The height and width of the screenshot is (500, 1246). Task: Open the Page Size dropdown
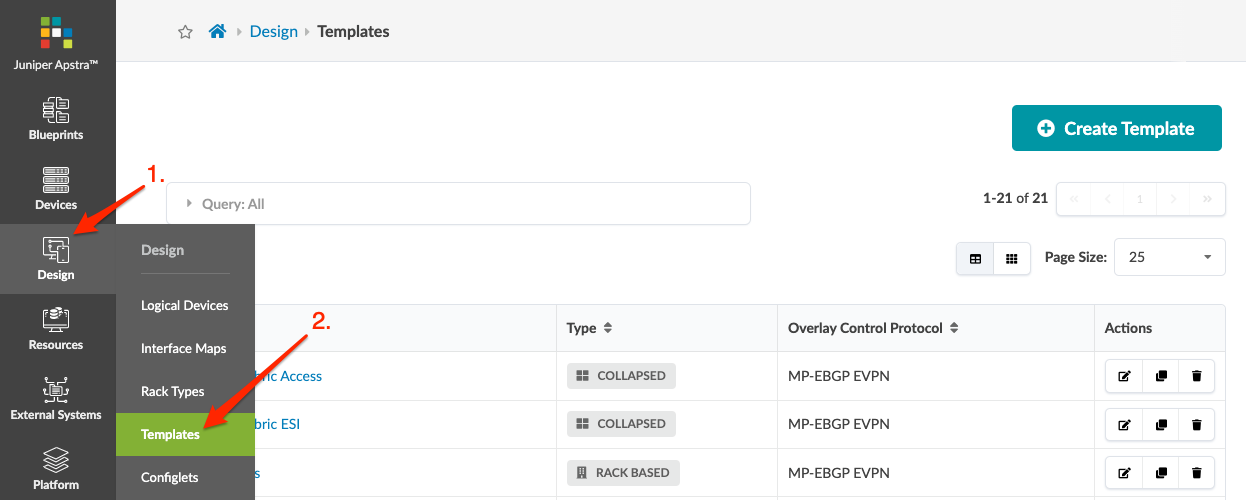(x=1169, y=257)
